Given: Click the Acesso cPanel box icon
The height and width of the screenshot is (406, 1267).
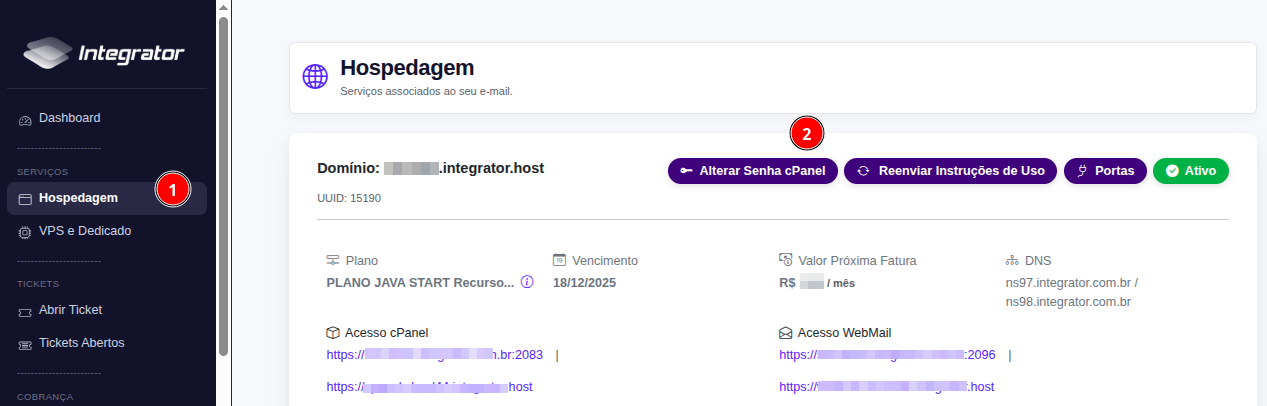Looking at the screenshot, I should pyautogui.click(x=333, y=332).
